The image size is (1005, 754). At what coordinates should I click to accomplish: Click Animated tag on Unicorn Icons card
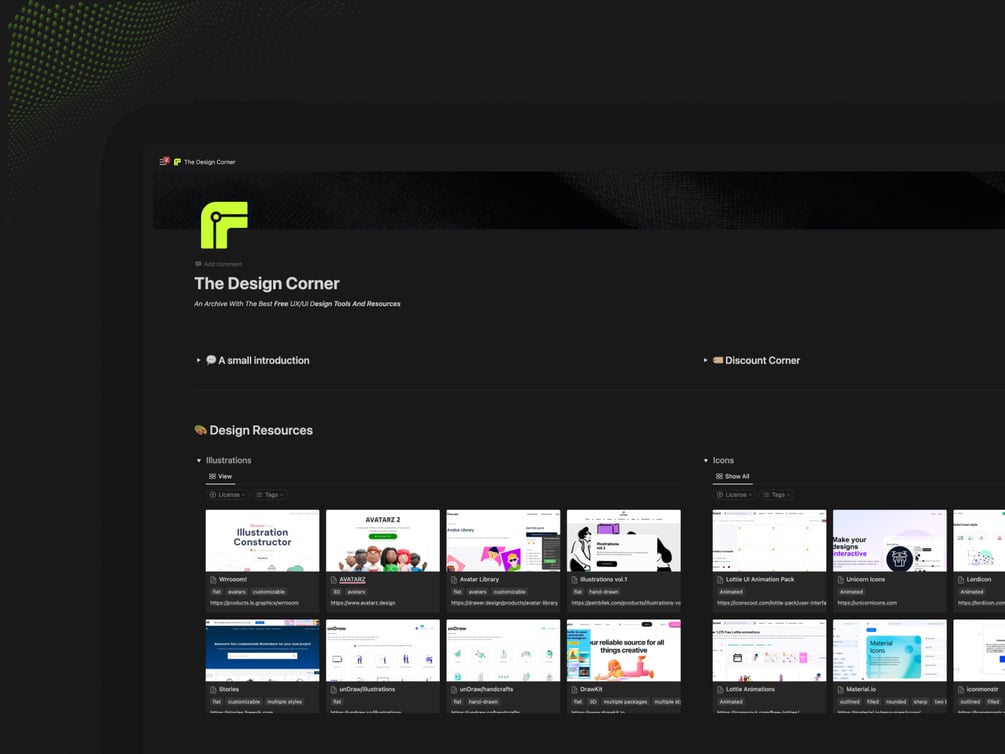tap(851, 592)
